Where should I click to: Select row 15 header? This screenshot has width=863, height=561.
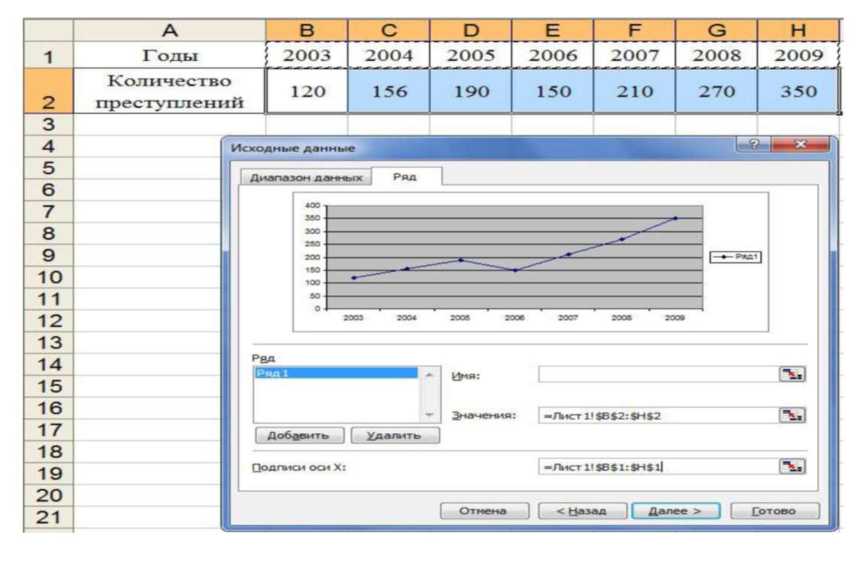tap(48, 386)
